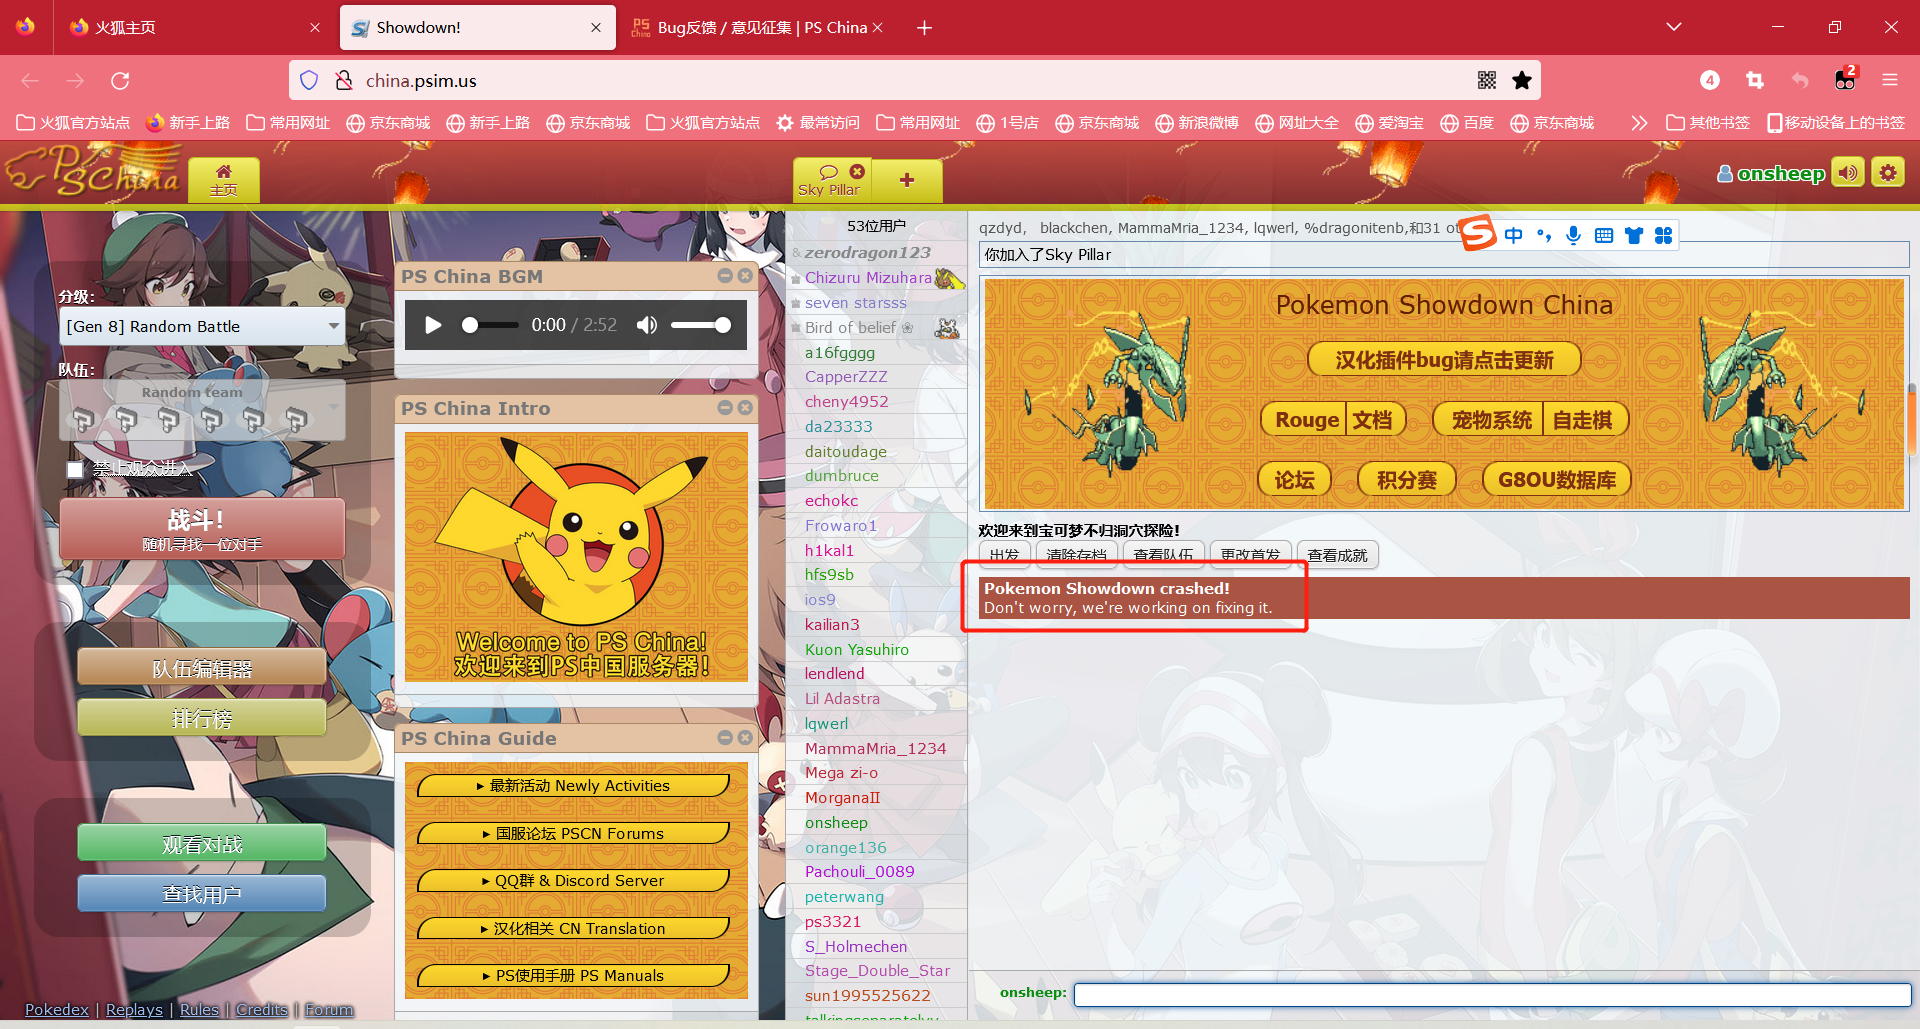Click the home icon tab

tap(224, 180)
